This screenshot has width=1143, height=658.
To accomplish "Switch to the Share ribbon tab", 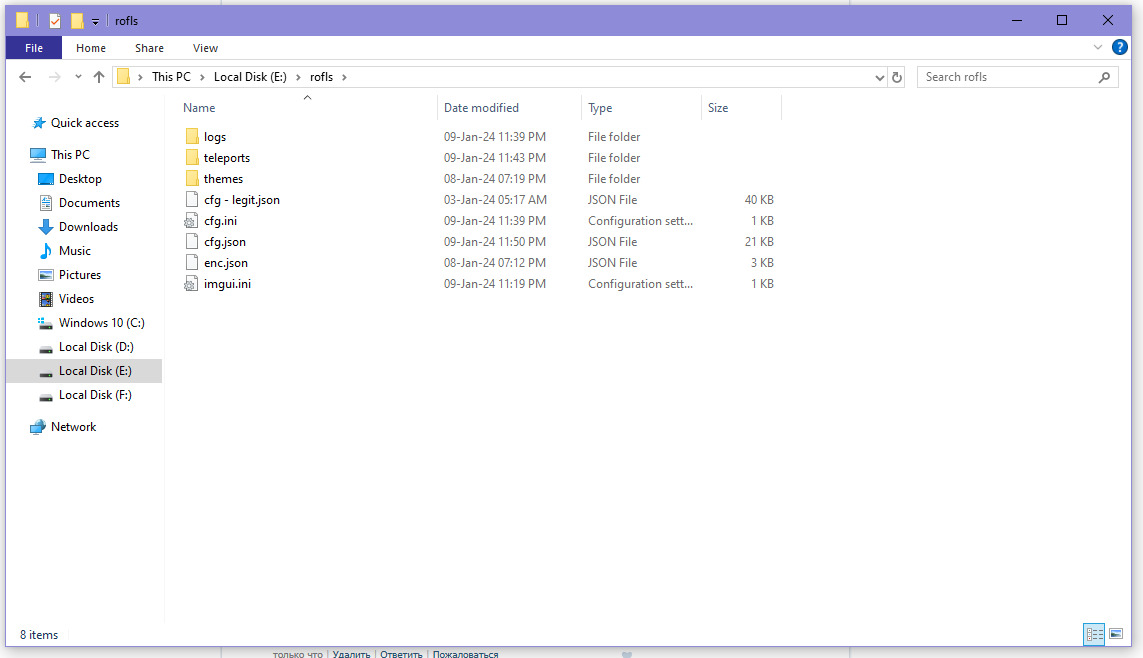I will tap(149, 48).
